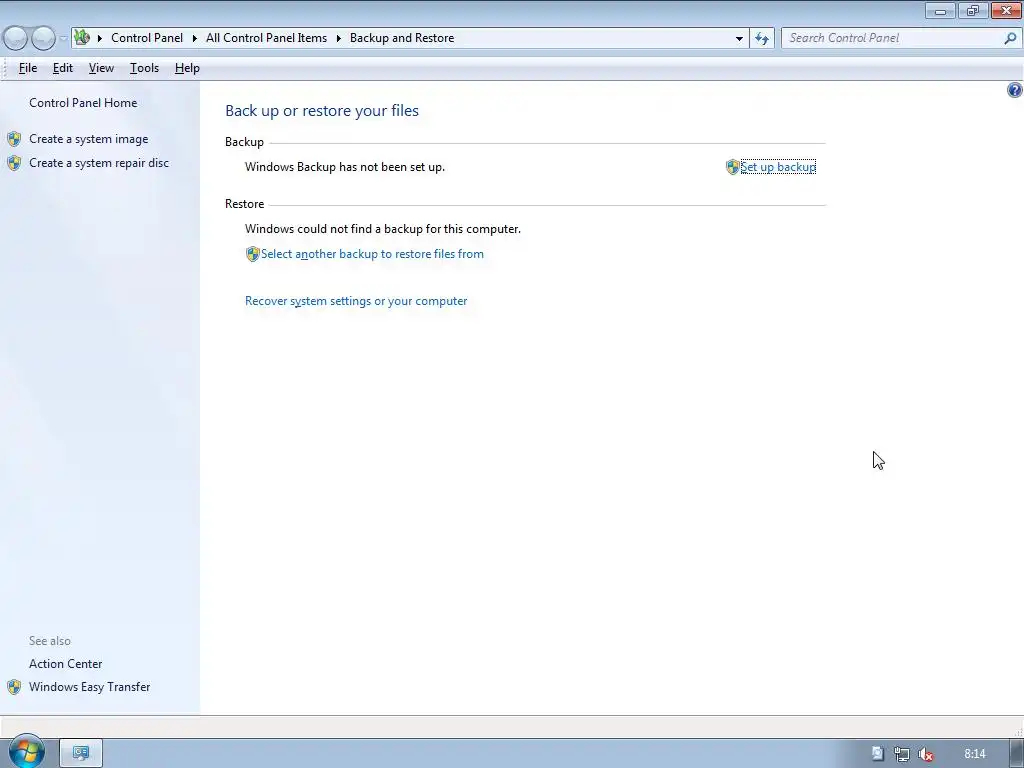The width and height of the screenshot is (1024, 768).
Task: Open Recover system settings or your computer
Action: pyautogui.click(x=356, y=301)
